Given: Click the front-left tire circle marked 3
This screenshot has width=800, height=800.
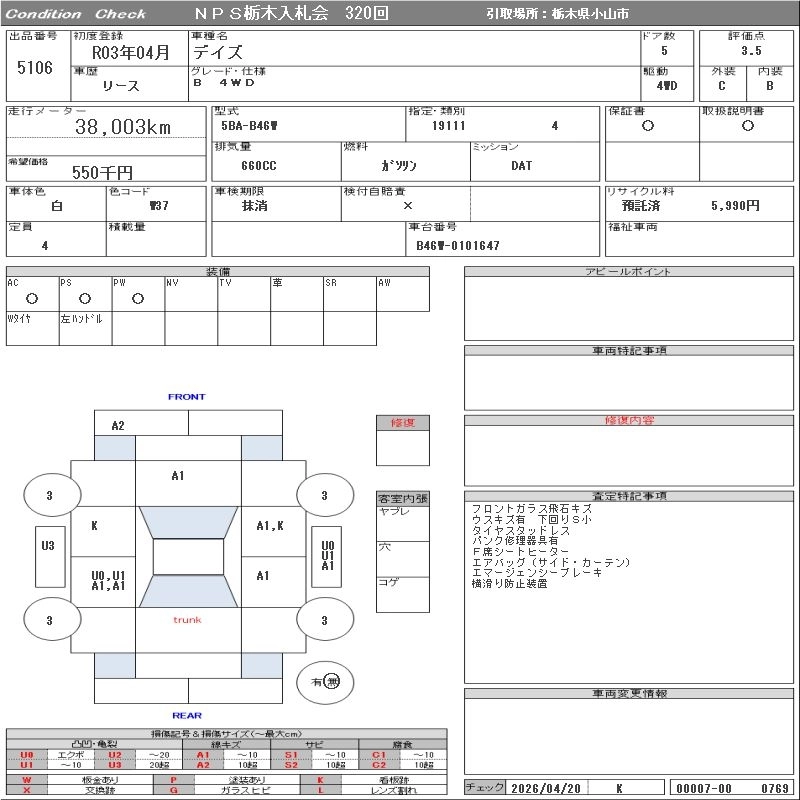Looking at the screenshot, I should tap(52, 495).
